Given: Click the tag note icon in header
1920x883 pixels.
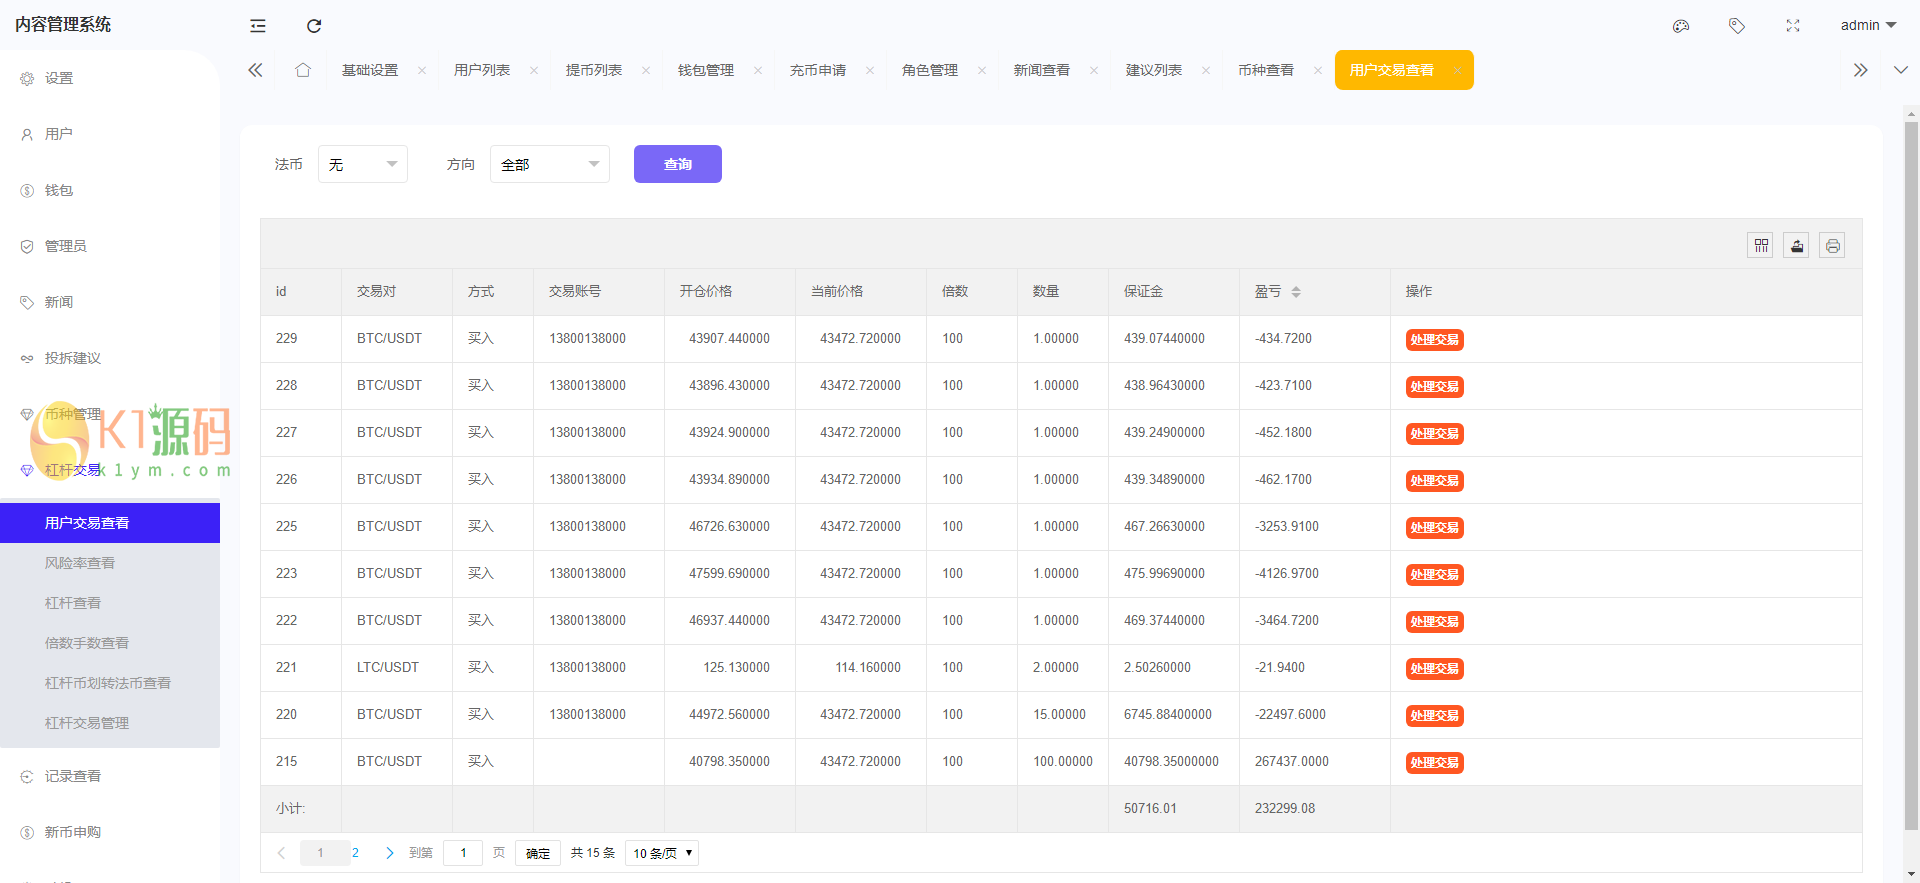Looking at the screenshot, I should click(x=1737, y=26).
